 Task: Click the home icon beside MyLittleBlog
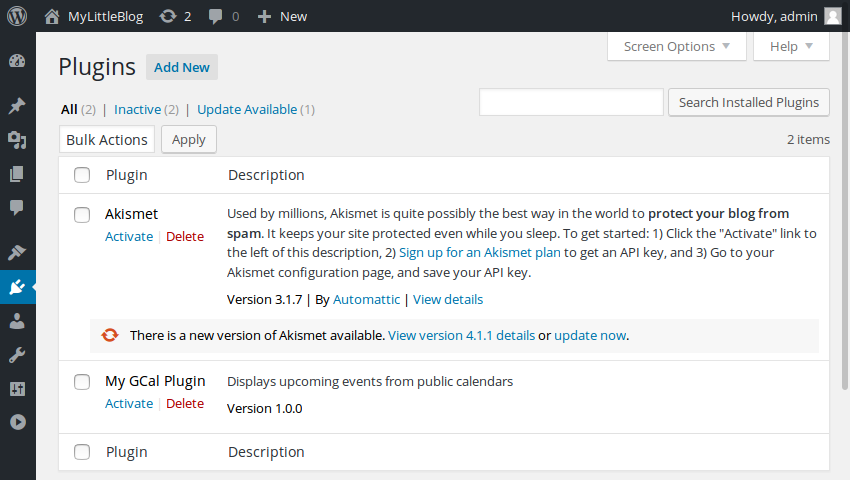(x=52, y=16)
